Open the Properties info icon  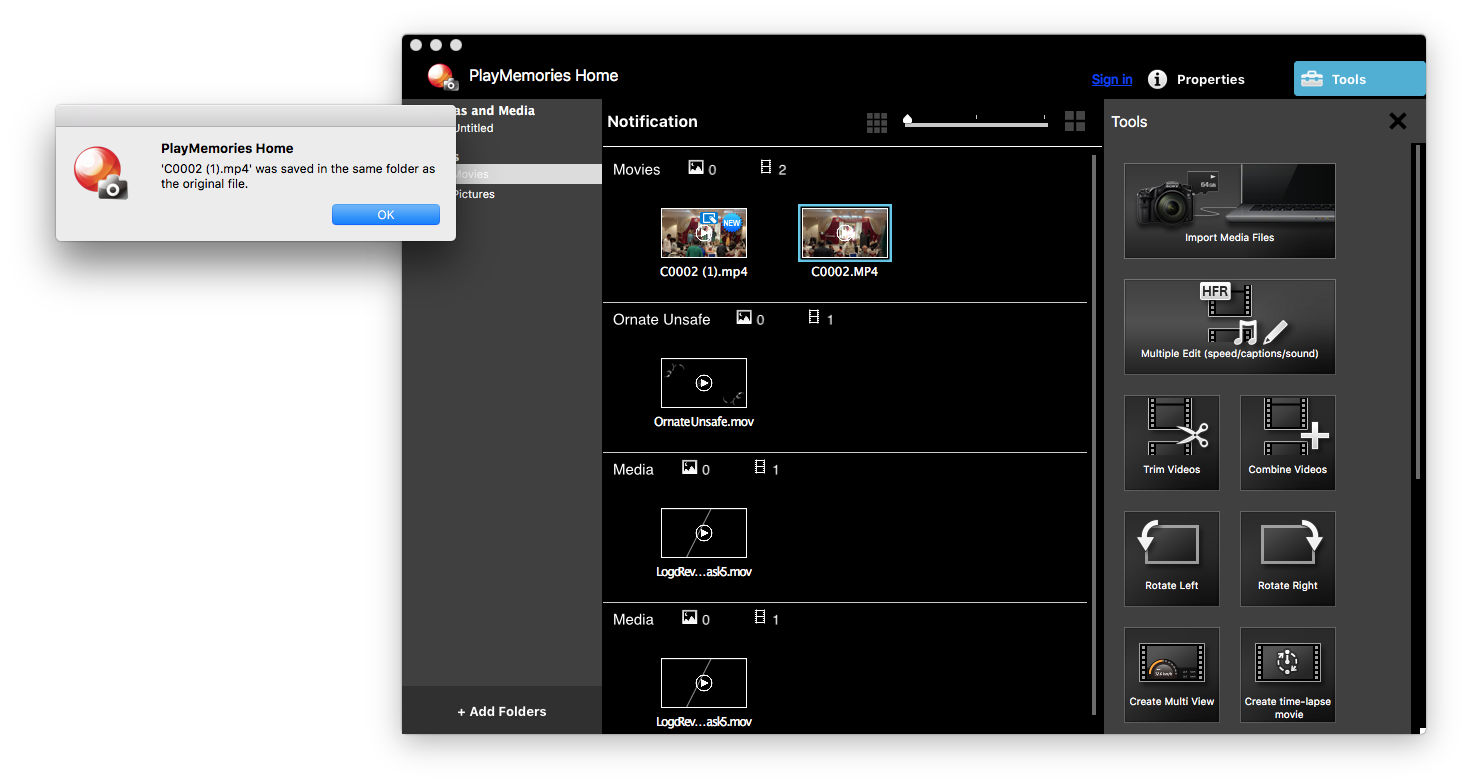pyautogui.click(x=1157, y=79)
